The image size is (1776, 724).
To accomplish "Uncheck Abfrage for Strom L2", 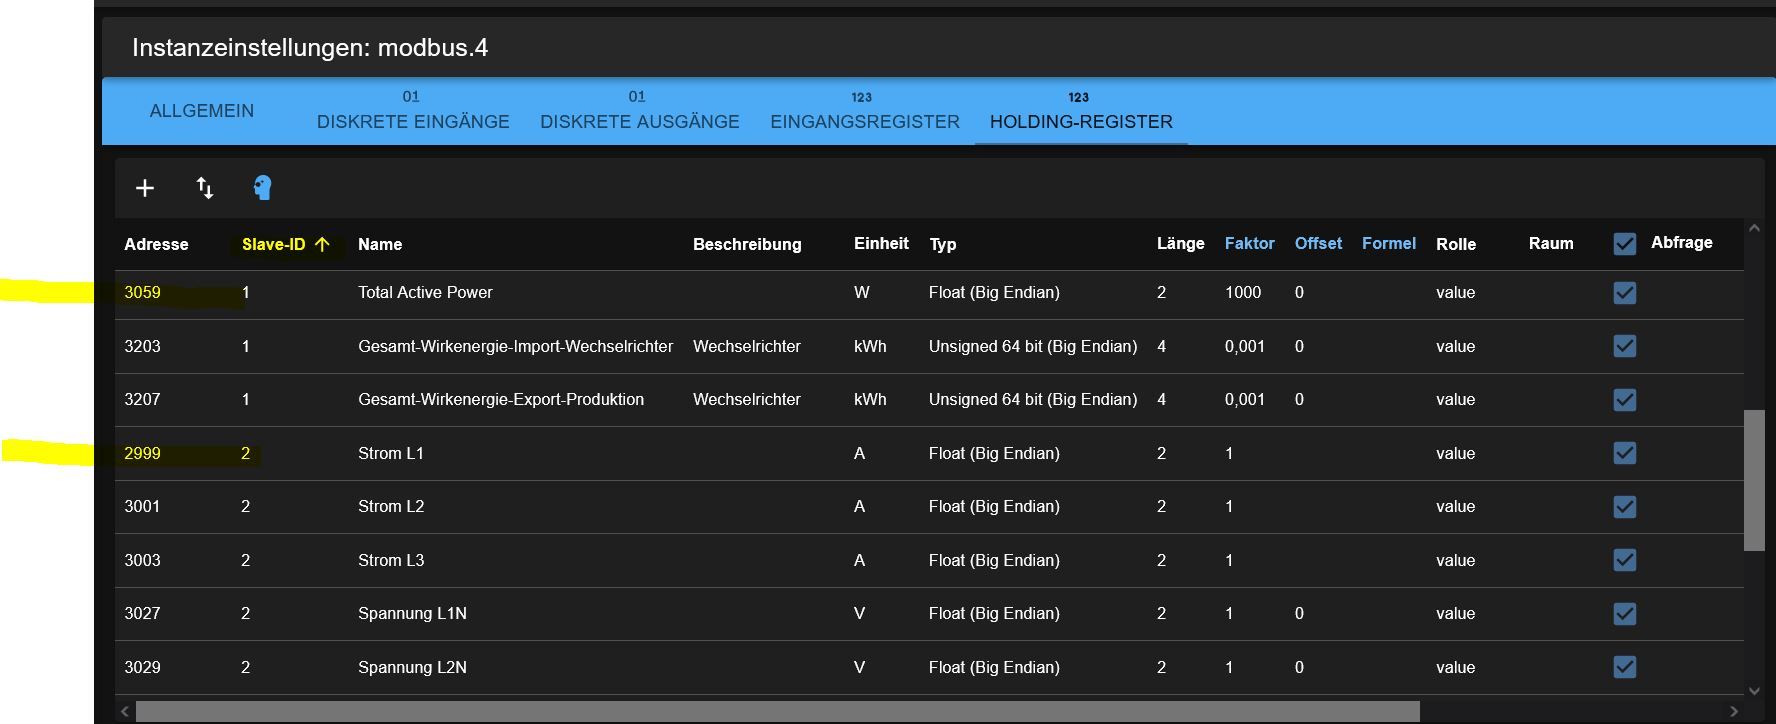I will point(1625,507).
